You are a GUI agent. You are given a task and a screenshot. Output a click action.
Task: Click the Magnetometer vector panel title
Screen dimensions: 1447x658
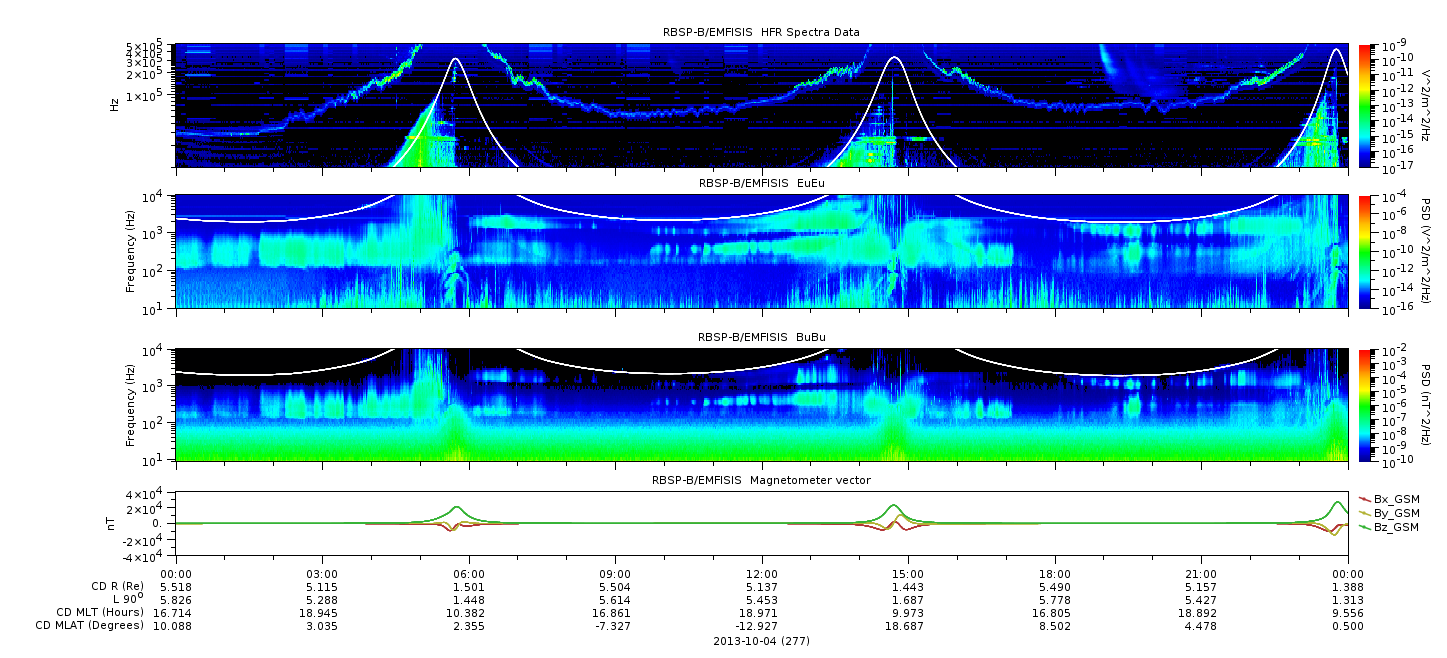(761, 480)
